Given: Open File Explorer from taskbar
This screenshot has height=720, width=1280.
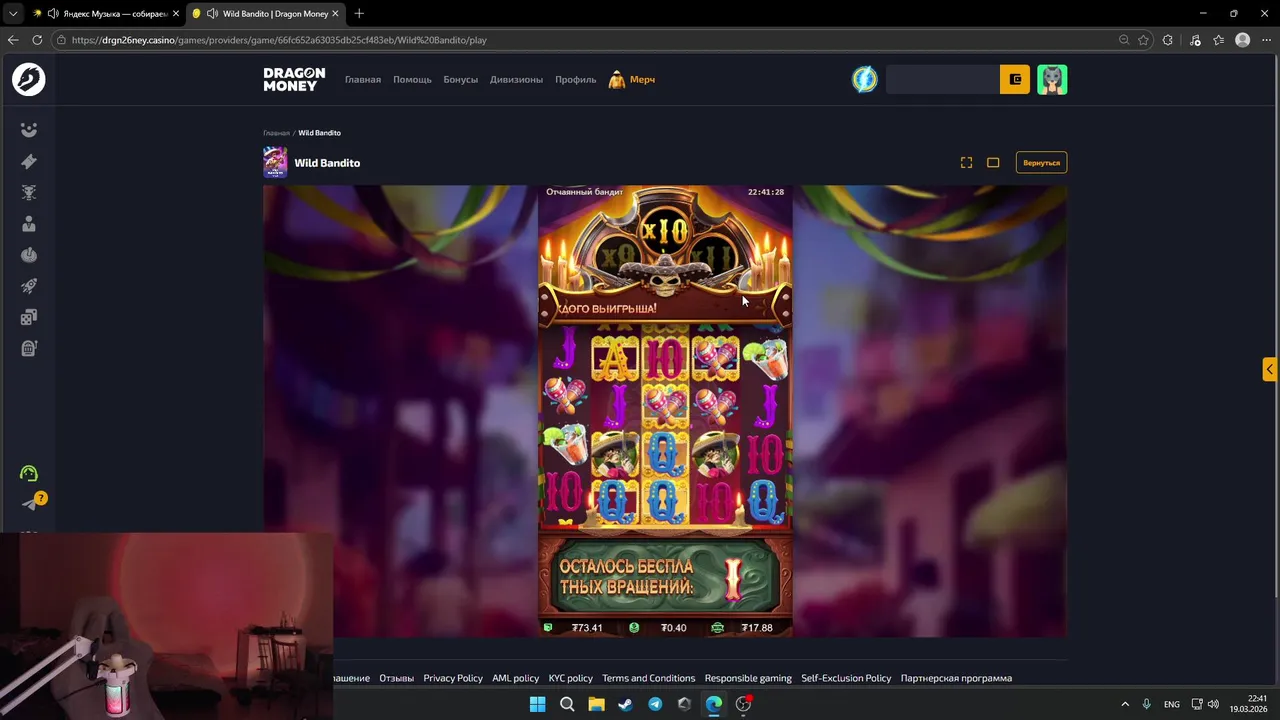Looking at the screenshot, I should point(596,704).
